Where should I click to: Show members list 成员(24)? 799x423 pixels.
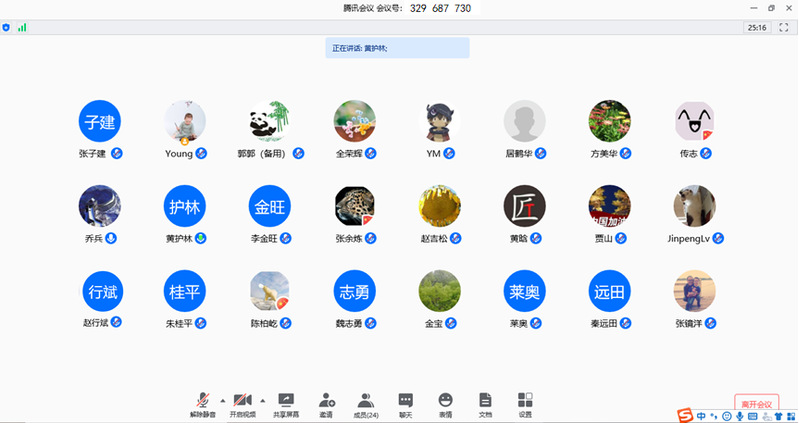[x=366, y=402]
